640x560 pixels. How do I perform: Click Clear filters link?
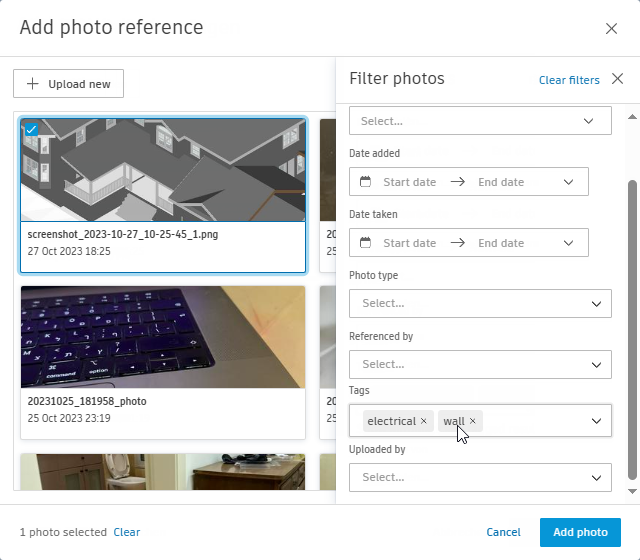tap(569, 80)
